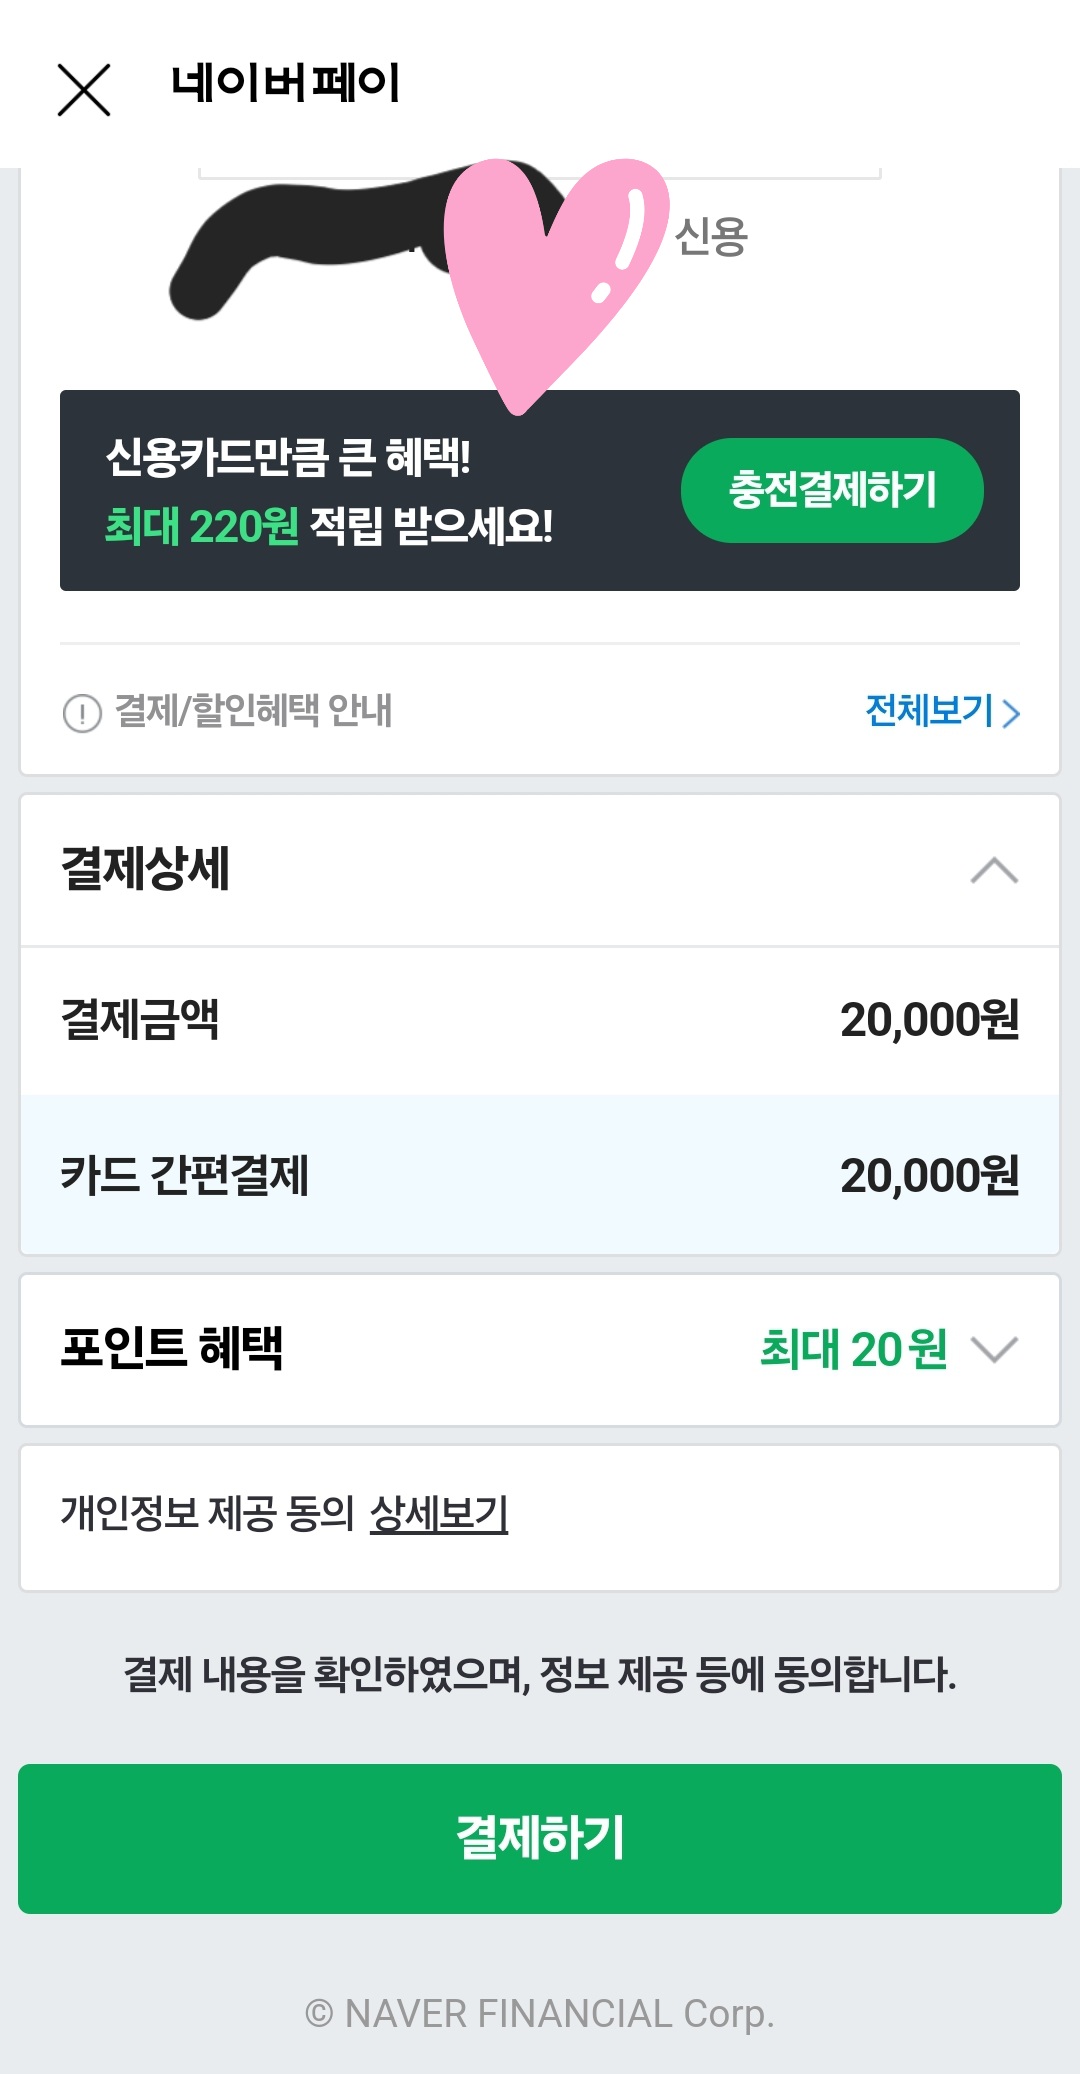
Task: Select the 카드 간편결제 row
Action: click(540, 1175)
